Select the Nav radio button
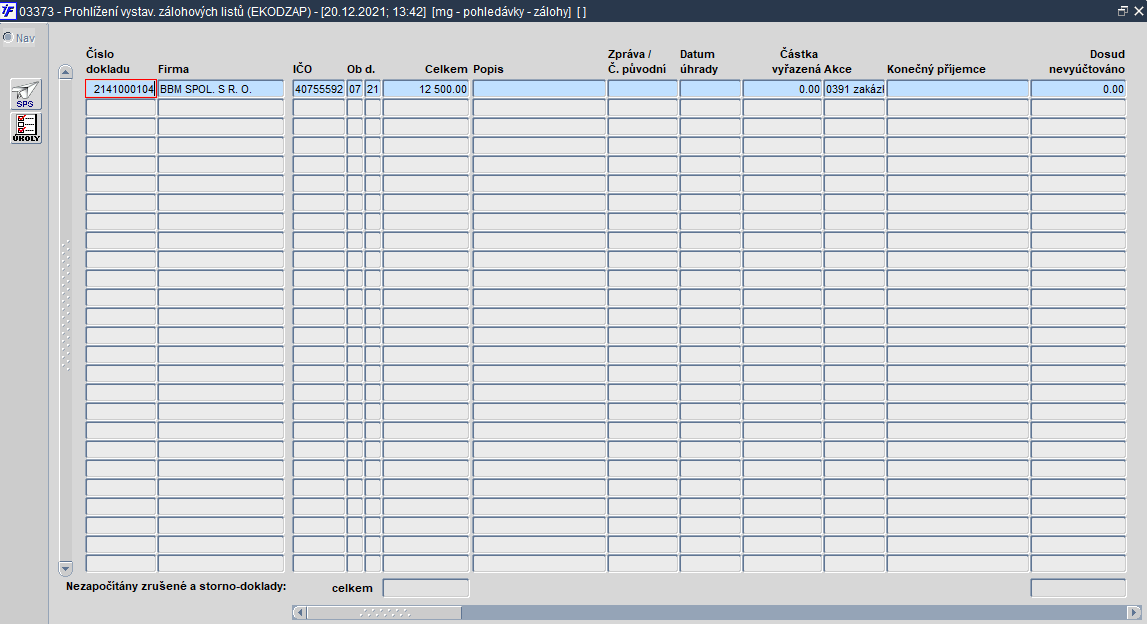The image size is (1147, 624). (8, 37)
